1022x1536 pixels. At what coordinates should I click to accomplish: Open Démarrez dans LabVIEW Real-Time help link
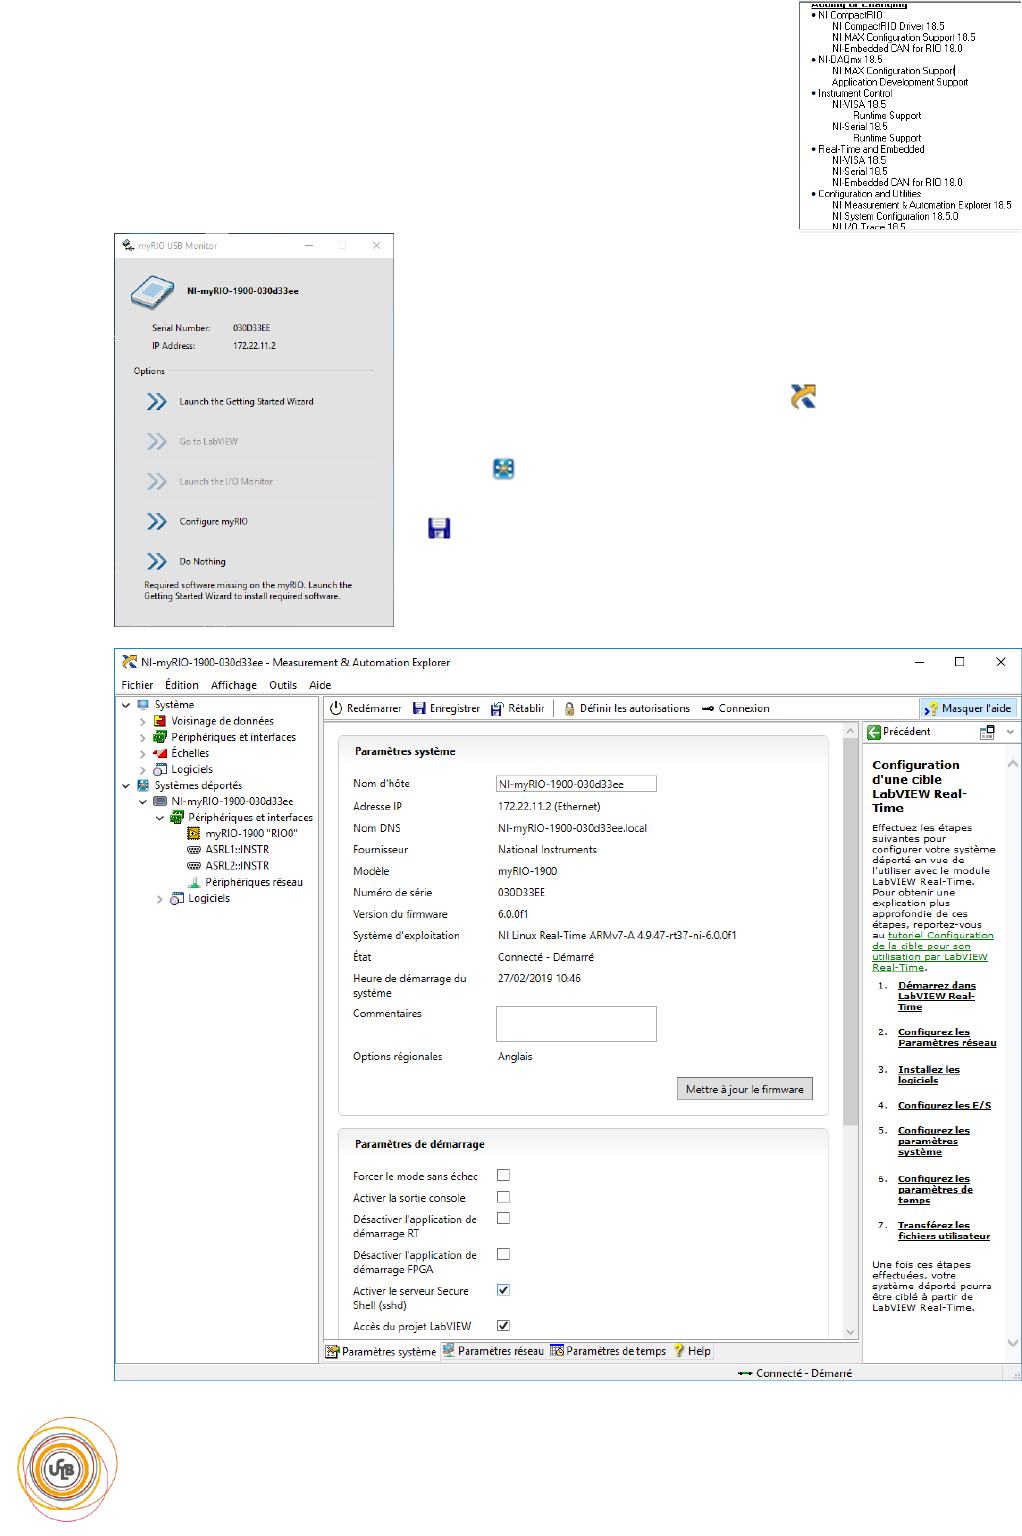coord(937,996)
